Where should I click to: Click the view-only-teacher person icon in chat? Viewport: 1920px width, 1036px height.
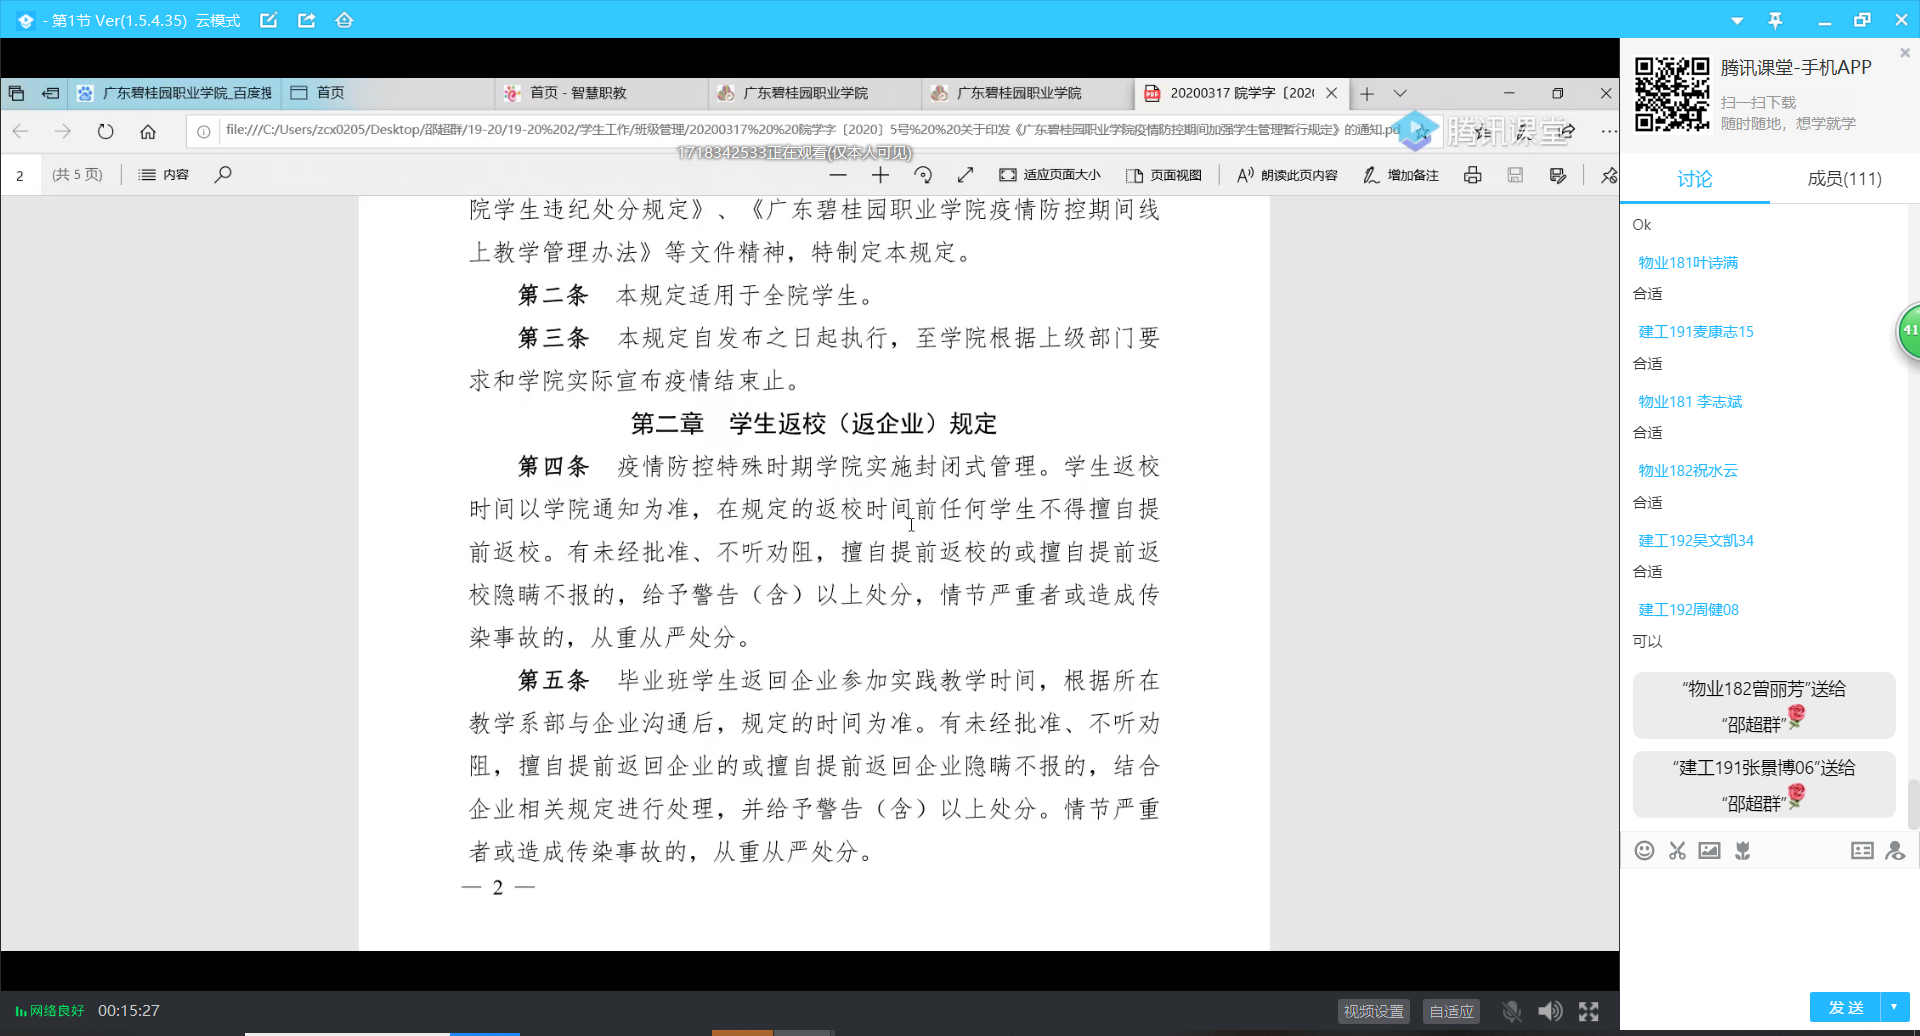coord(1895,851)
